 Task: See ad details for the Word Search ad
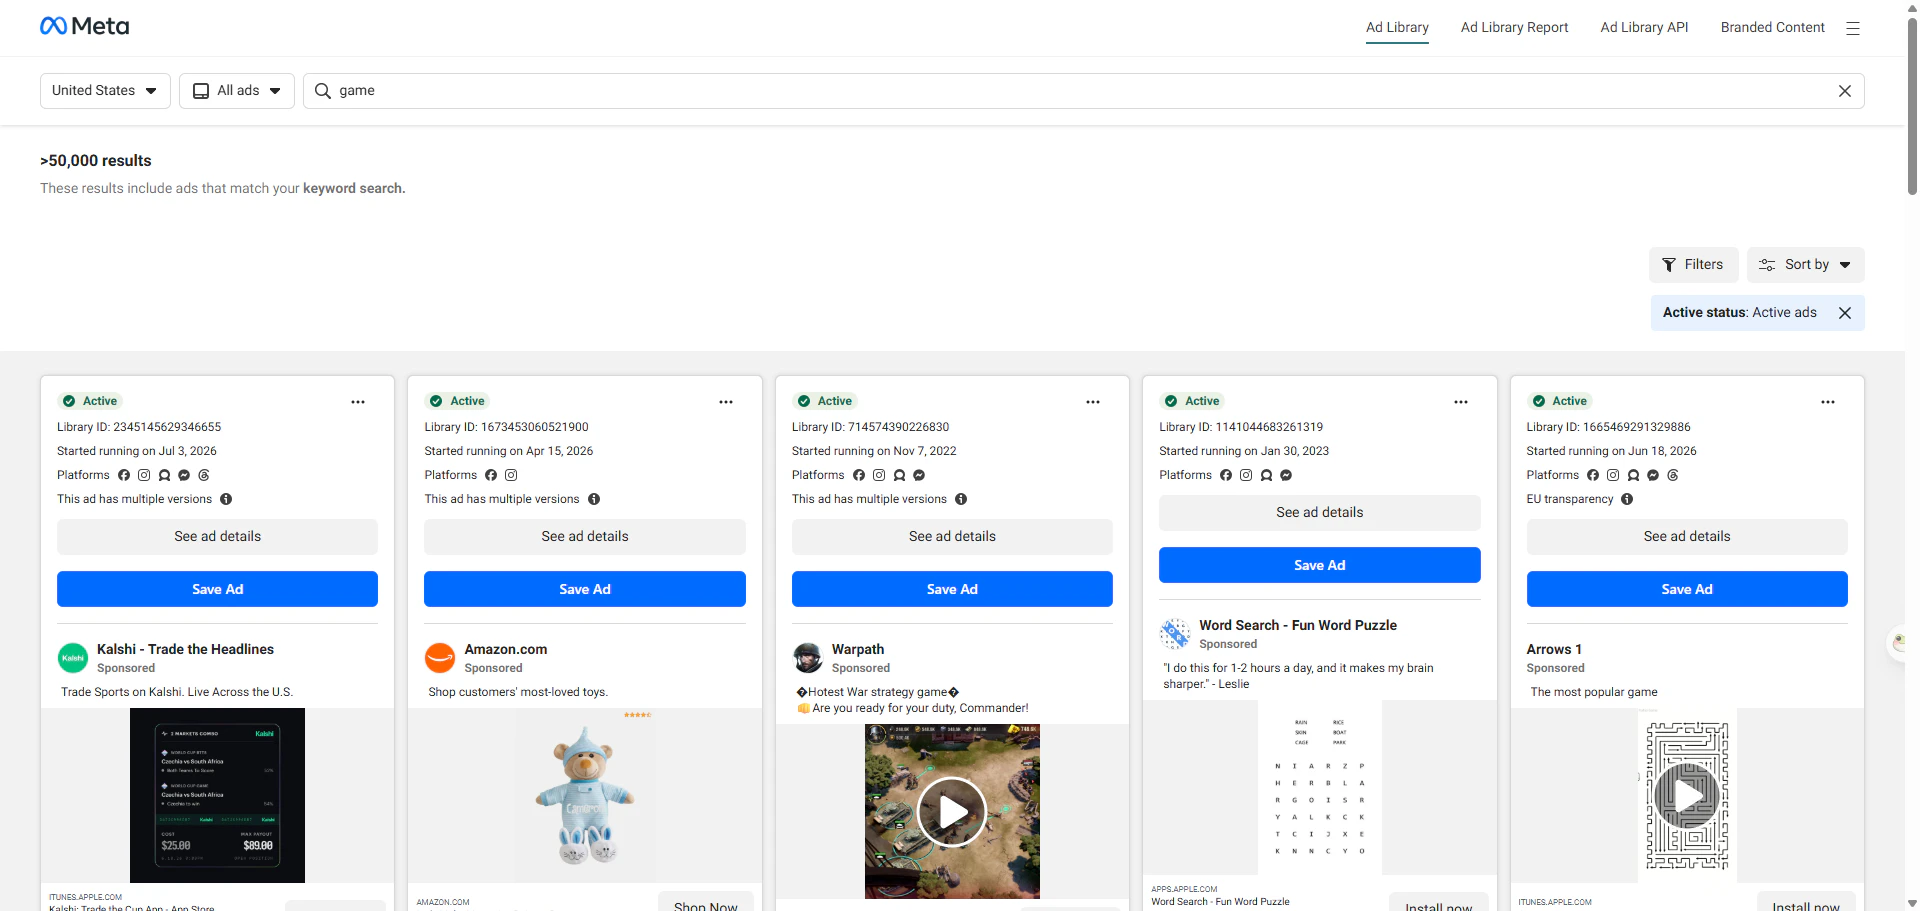(1320, 513)
